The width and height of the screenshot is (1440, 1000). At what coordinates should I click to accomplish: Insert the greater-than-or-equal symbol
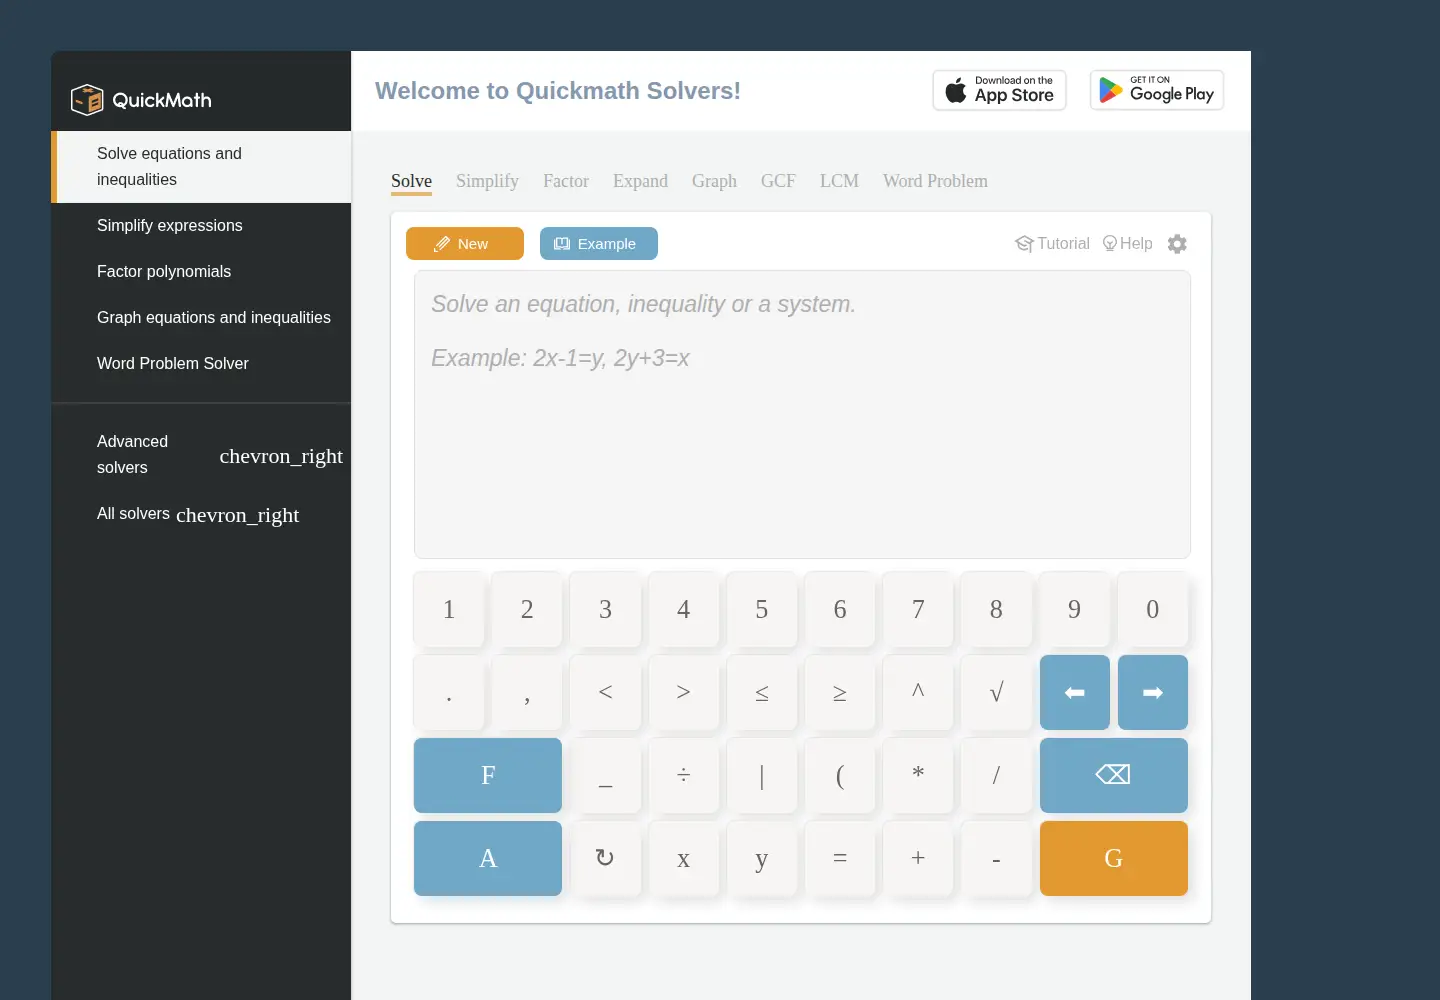840,692
